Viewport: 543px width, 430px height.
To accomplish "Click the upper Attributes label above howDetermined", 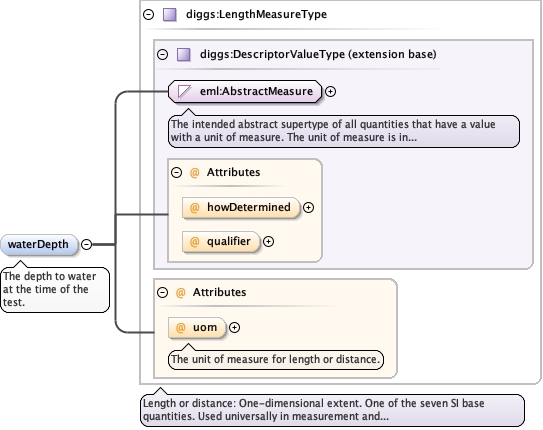I will (233, 172).
